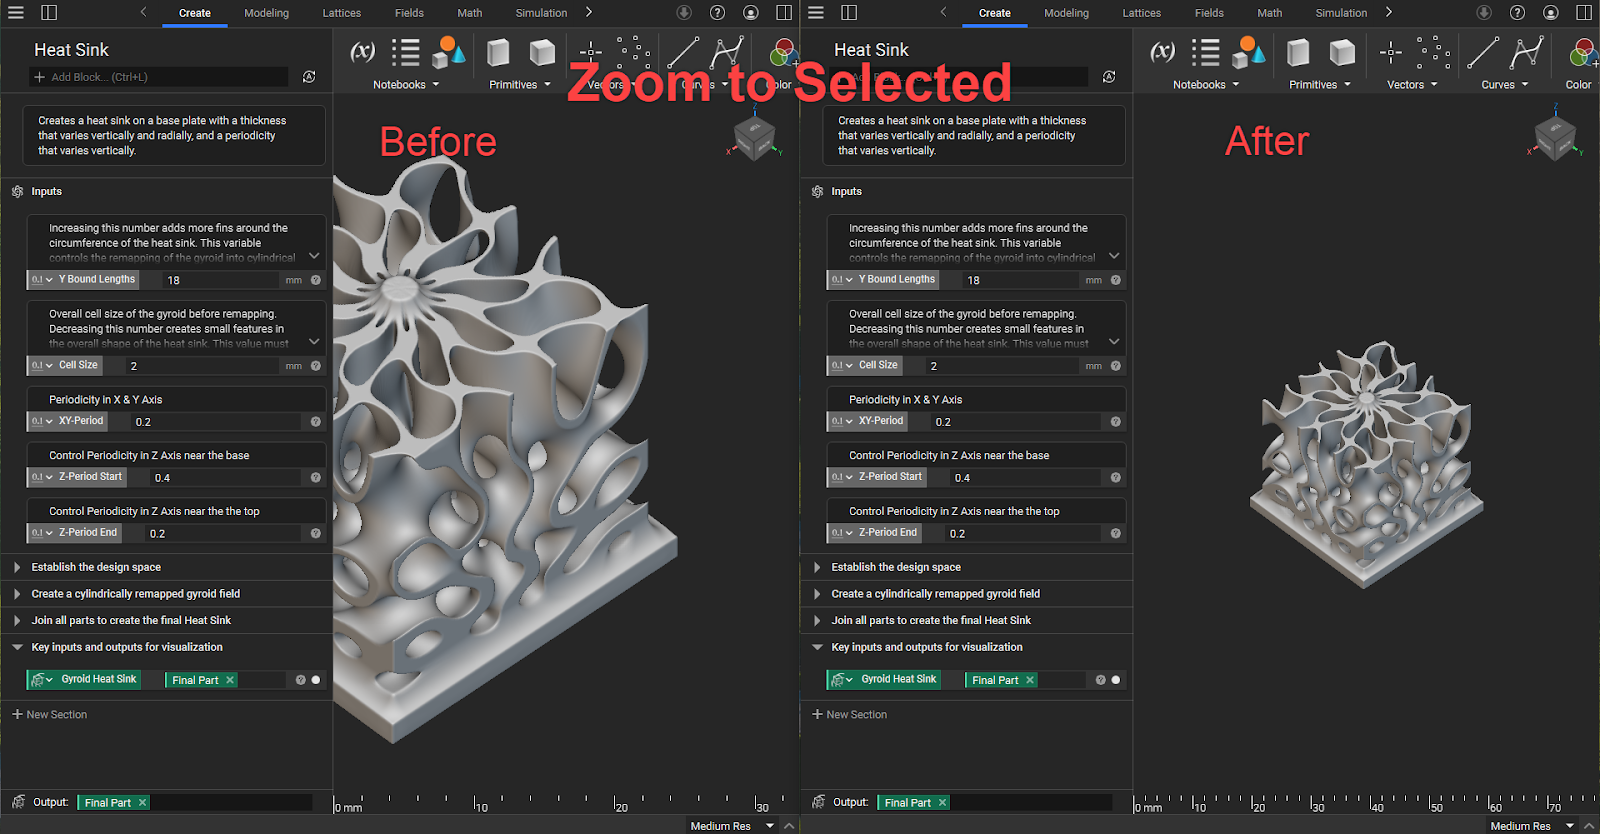This screenshot has width=1600, height=834.
Task: Open hamburger menu in the Before window
Action: coord(16,13)
